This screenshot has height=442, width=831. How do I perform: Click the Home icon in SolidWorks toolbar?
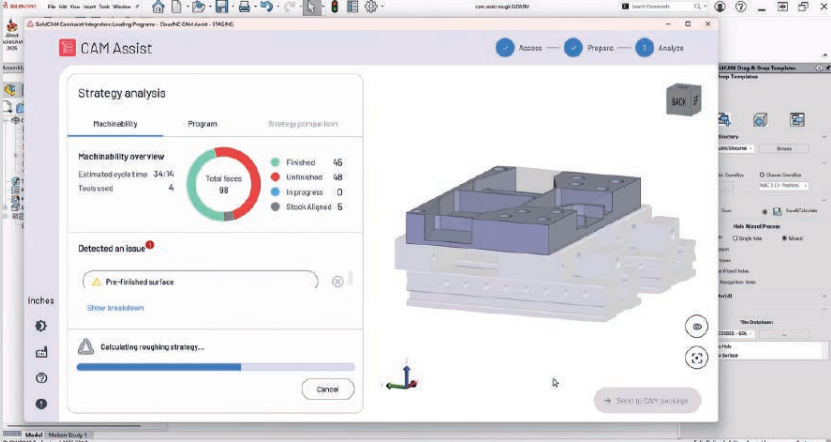coord(158,7)
